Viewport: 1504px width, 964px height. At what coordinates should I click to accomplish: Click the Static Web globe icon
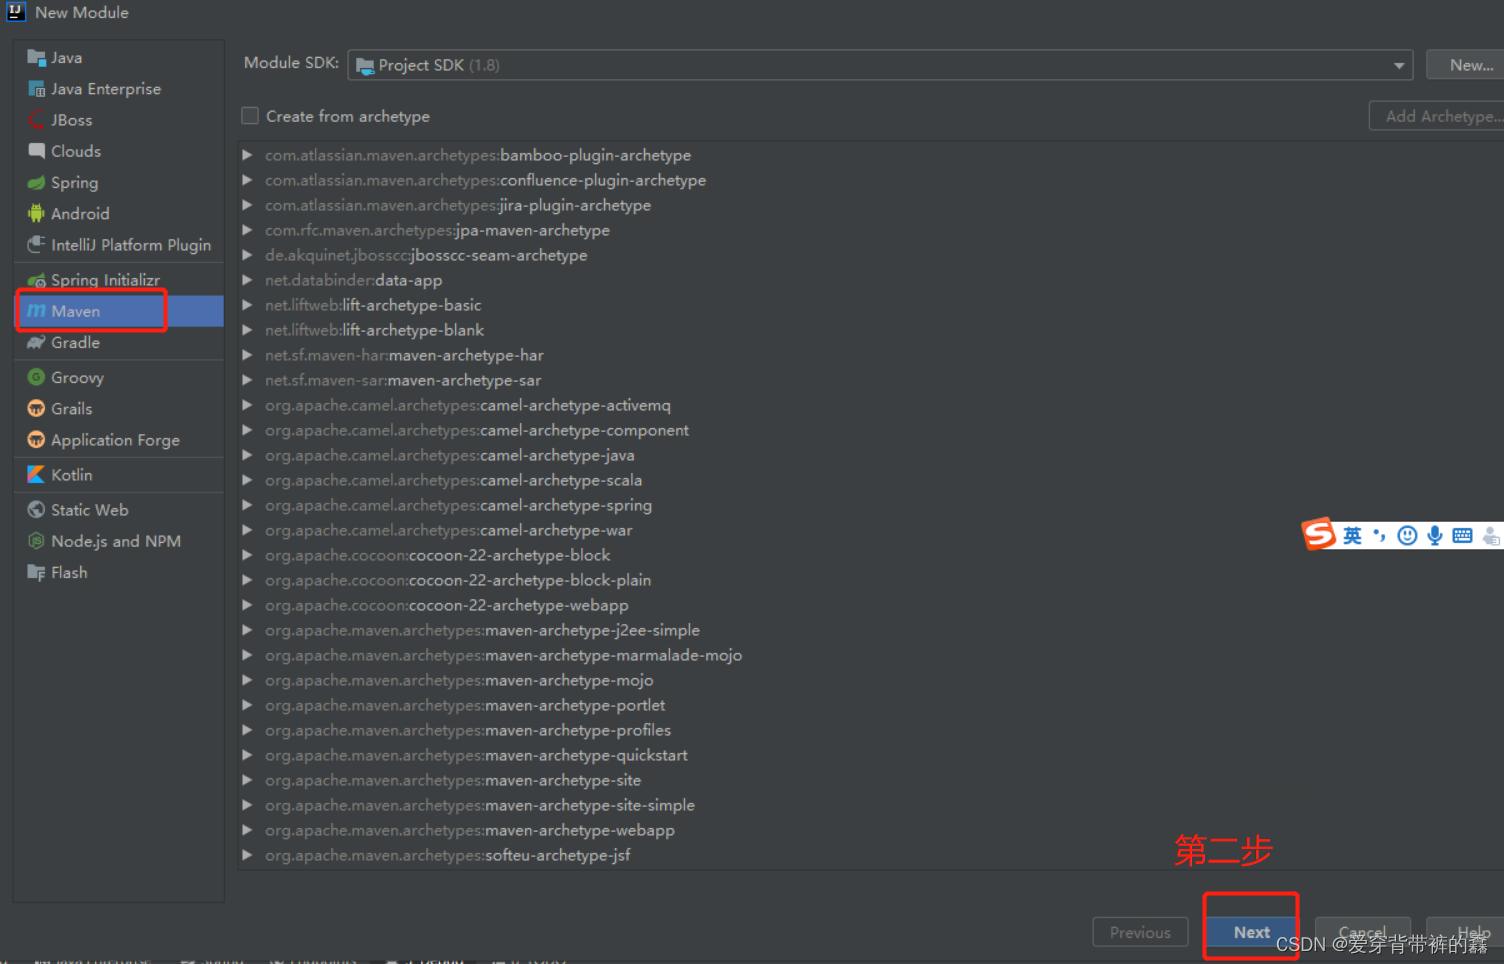(36, 510)
